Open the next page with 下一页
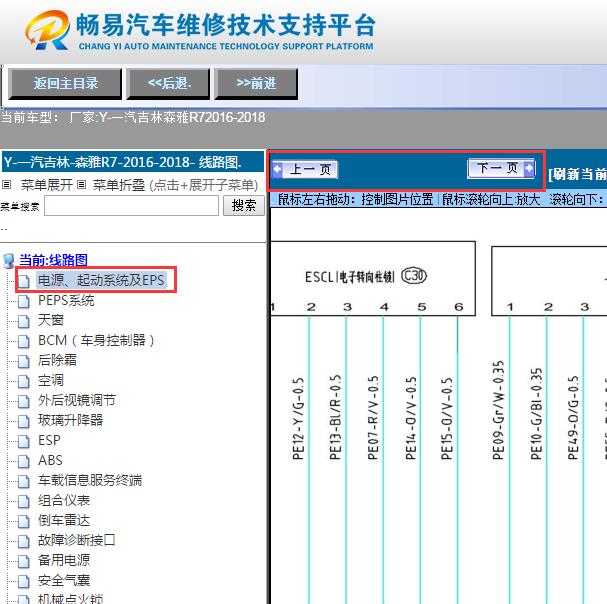 click(501, 168)
